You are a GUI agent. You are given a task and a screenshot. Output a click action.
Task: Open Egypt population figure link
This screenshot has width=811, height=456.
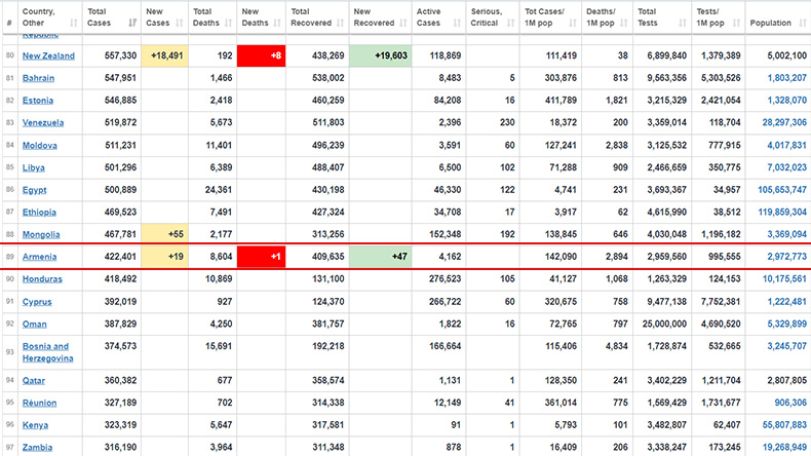pyautogui.click(x=782, y=190)
